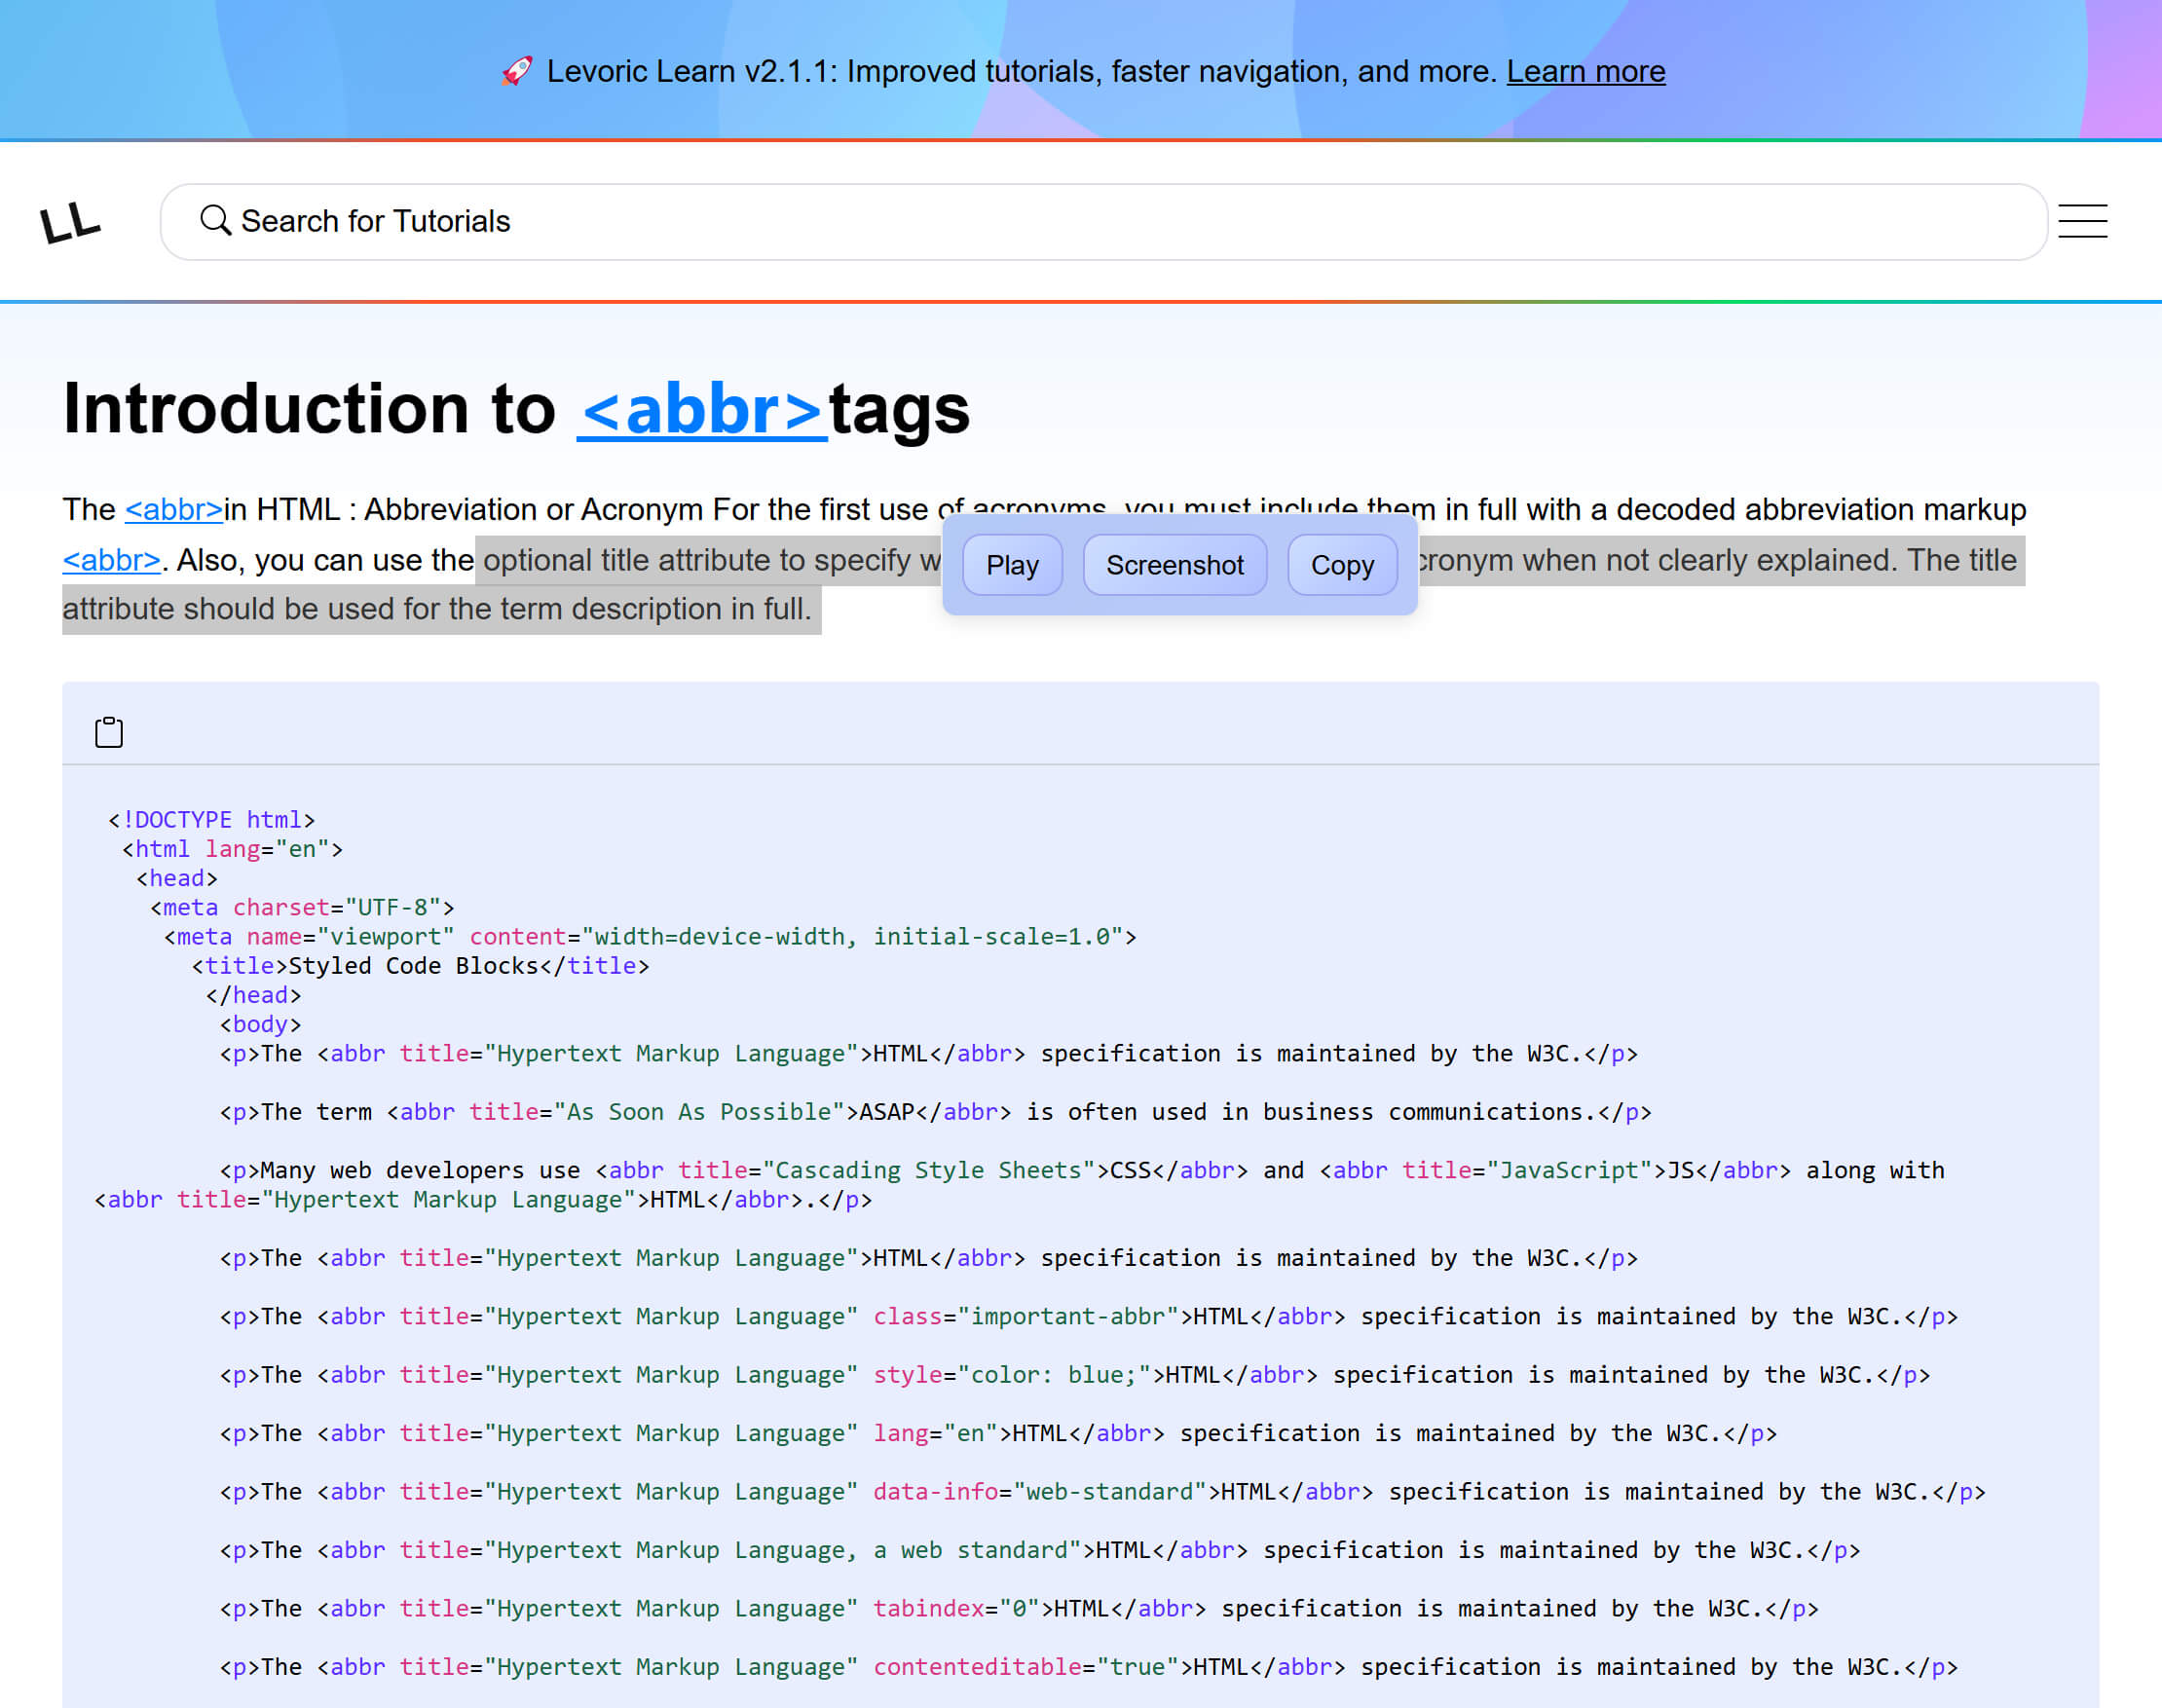
Task: Copy code with the clipboard icon
Action: [x=109, y=732]
